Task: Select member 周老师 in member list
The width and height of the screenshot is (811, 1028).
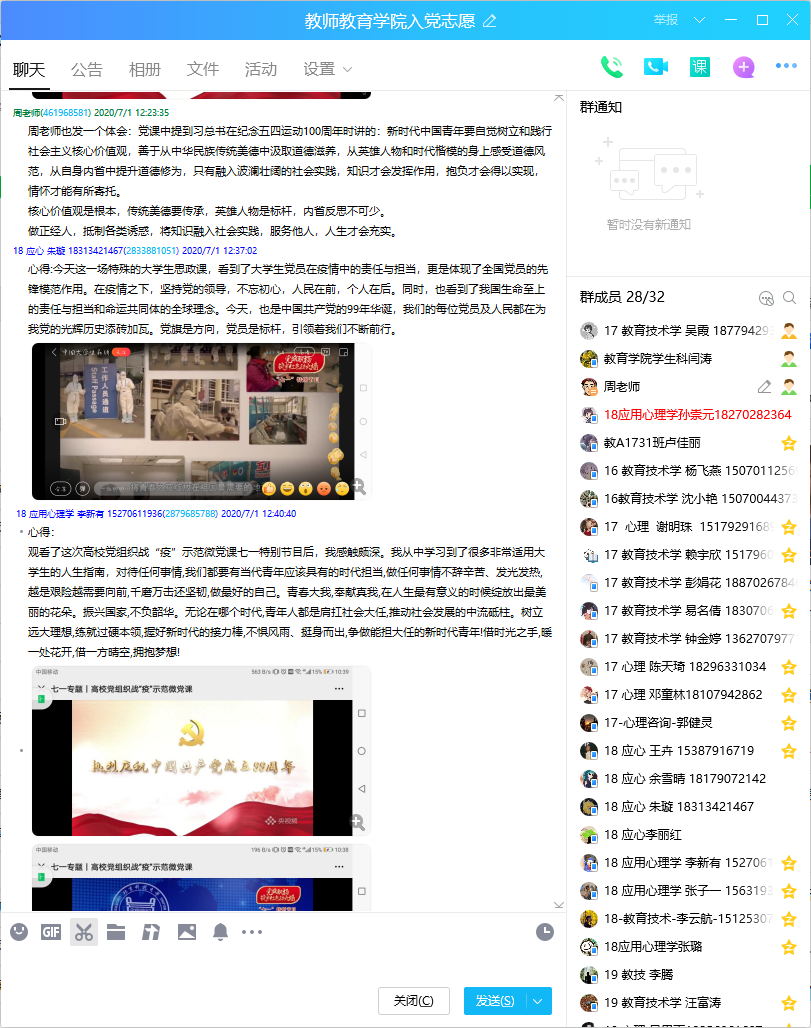Action: [x=622, y=387]
